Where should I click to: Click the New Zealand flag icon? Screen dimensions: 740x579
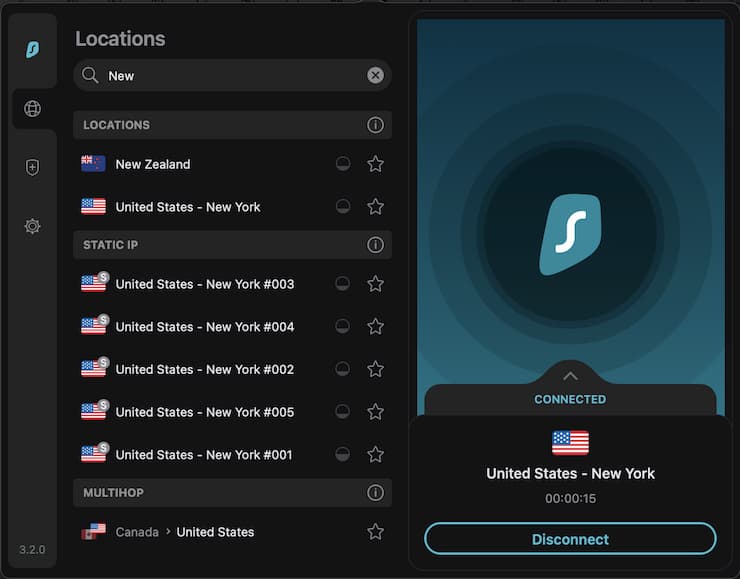coord(93,164)
